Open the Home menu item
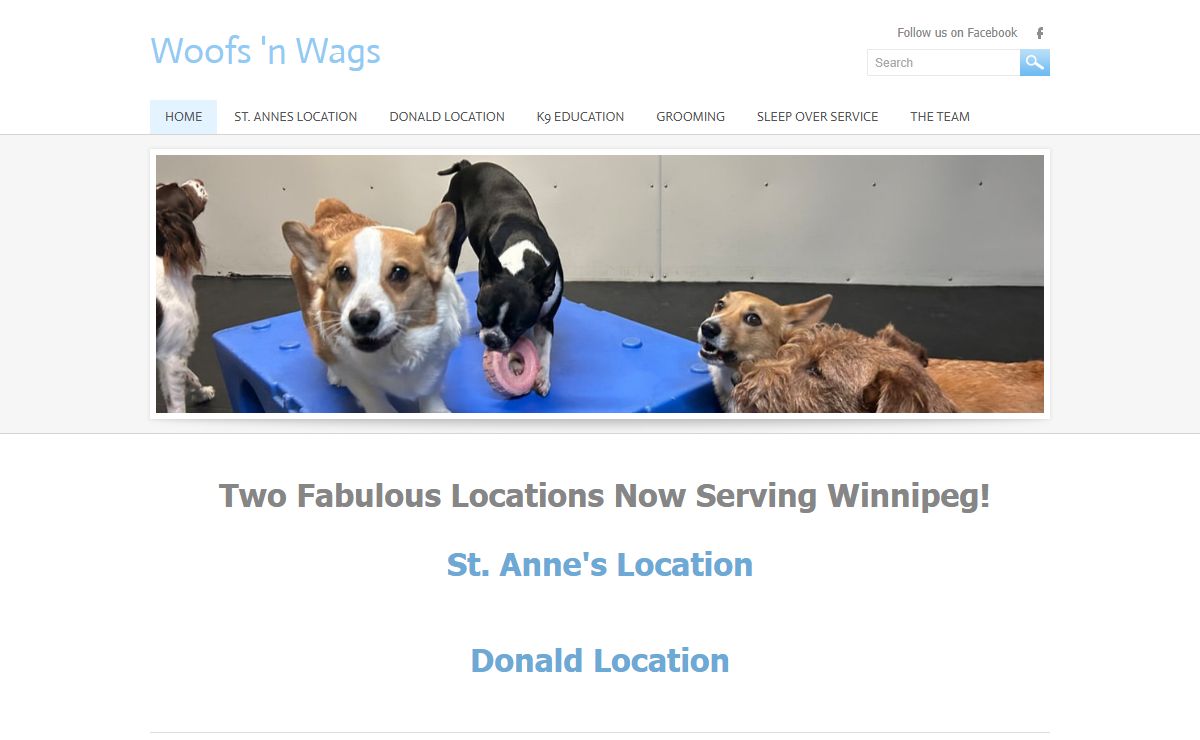 [x=183, y=117]
